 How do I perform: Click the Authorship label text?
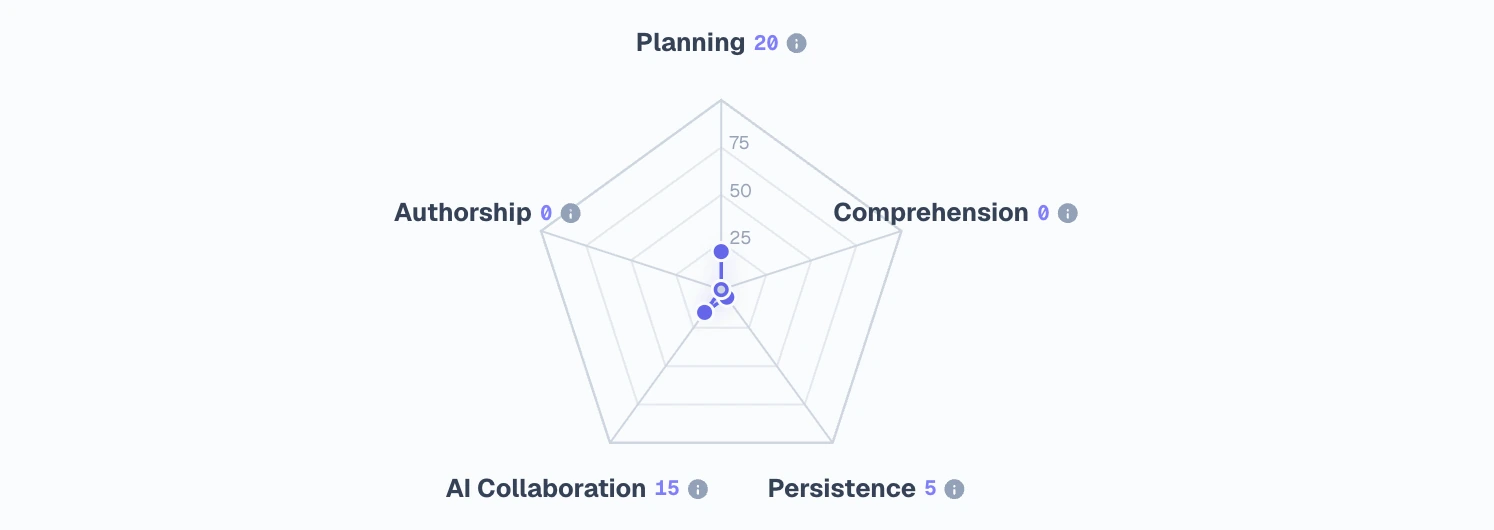(x=462, y=213)
